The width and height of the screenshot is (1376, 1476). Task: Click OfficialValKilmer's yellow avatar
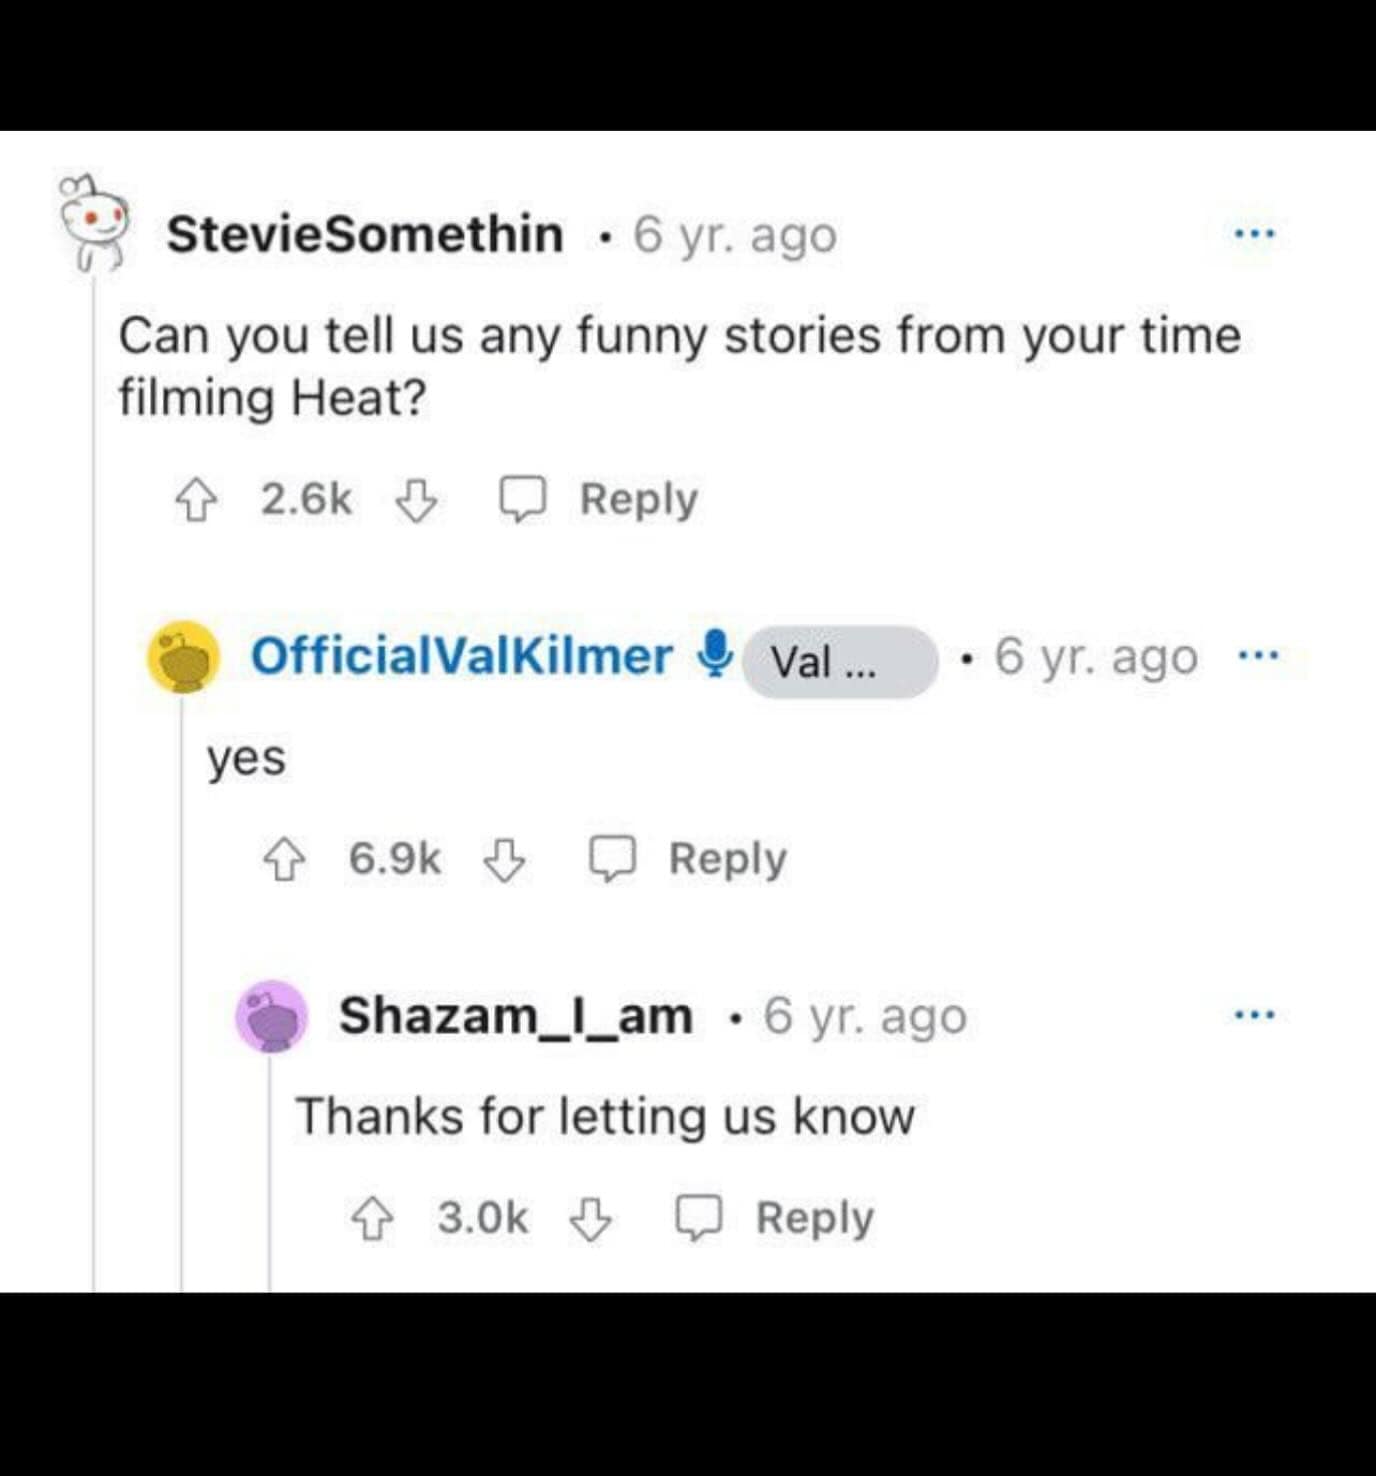click(184, 656)
